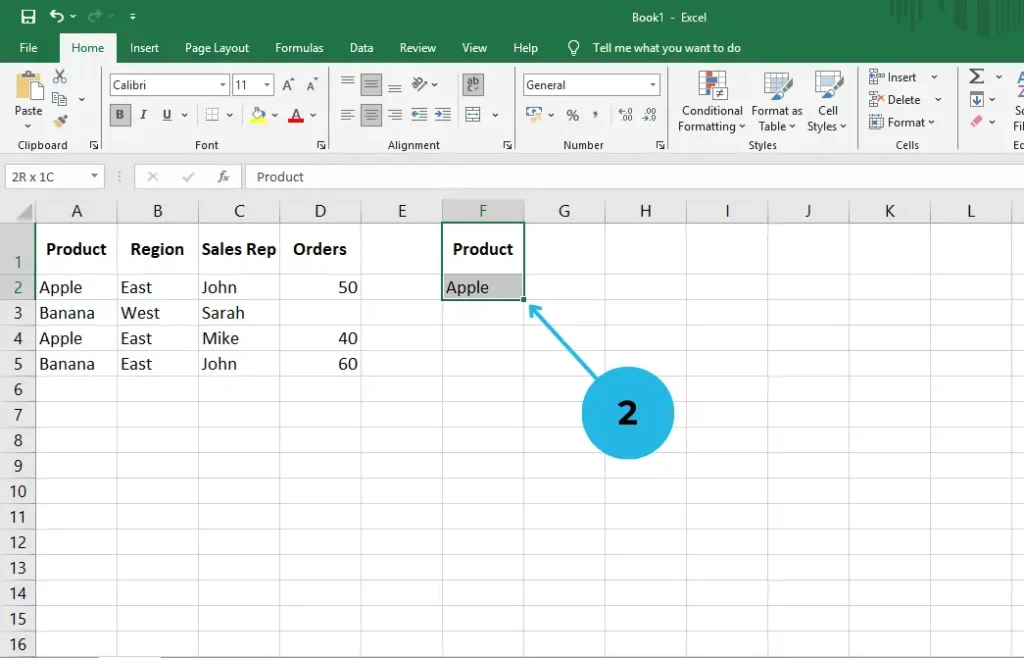Toggle Center horizontal alignment

point(371,115)
